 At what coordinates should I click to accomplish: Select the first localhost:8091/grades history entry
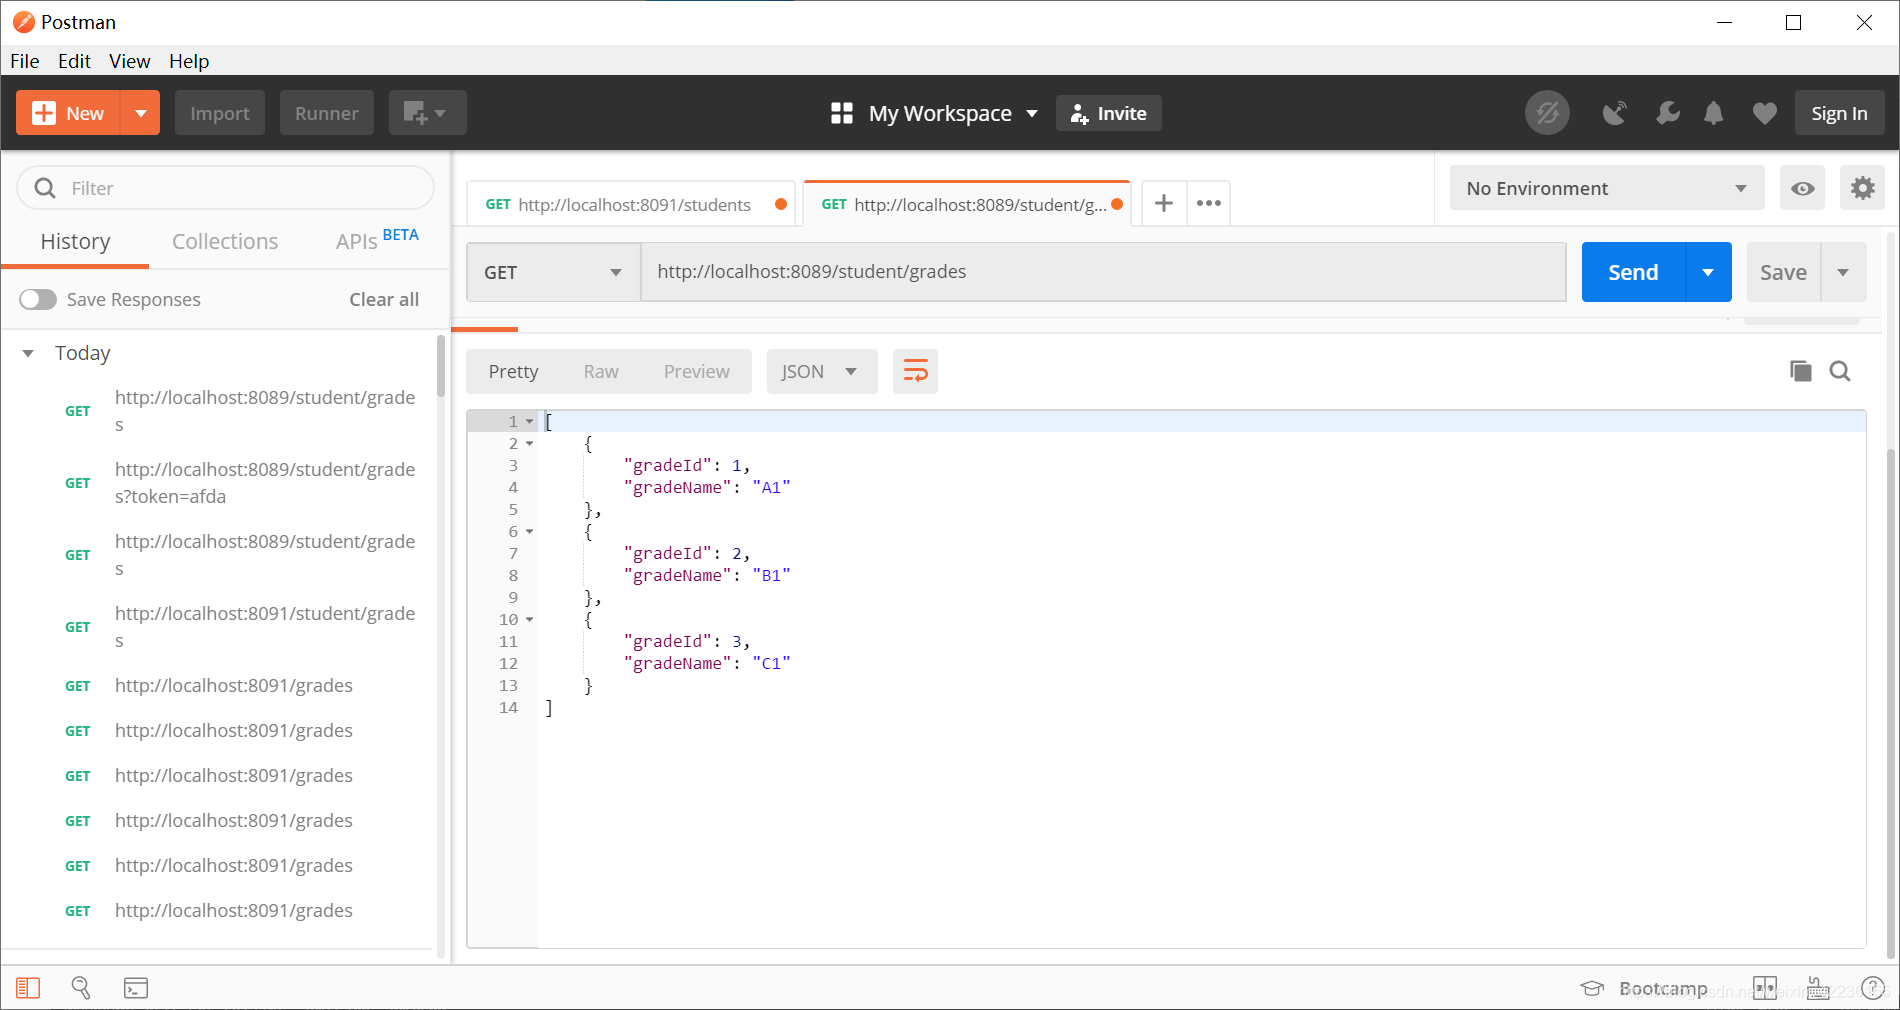(234, 686)
